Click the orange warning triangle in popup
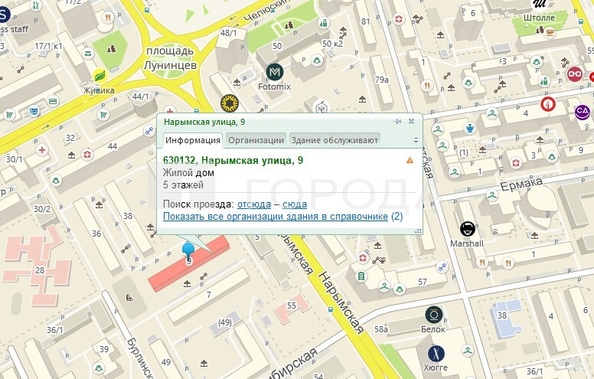The height and width of the screenshot is (379, 594). pos(410,160)
